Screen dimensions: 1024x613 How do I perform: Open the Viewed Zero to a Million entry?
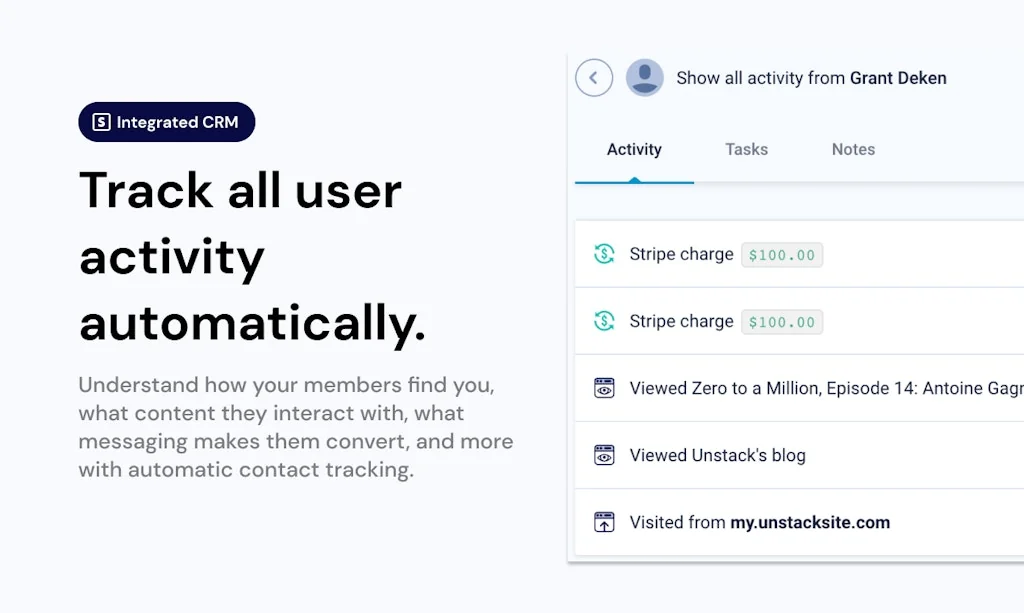click(825, 388)
